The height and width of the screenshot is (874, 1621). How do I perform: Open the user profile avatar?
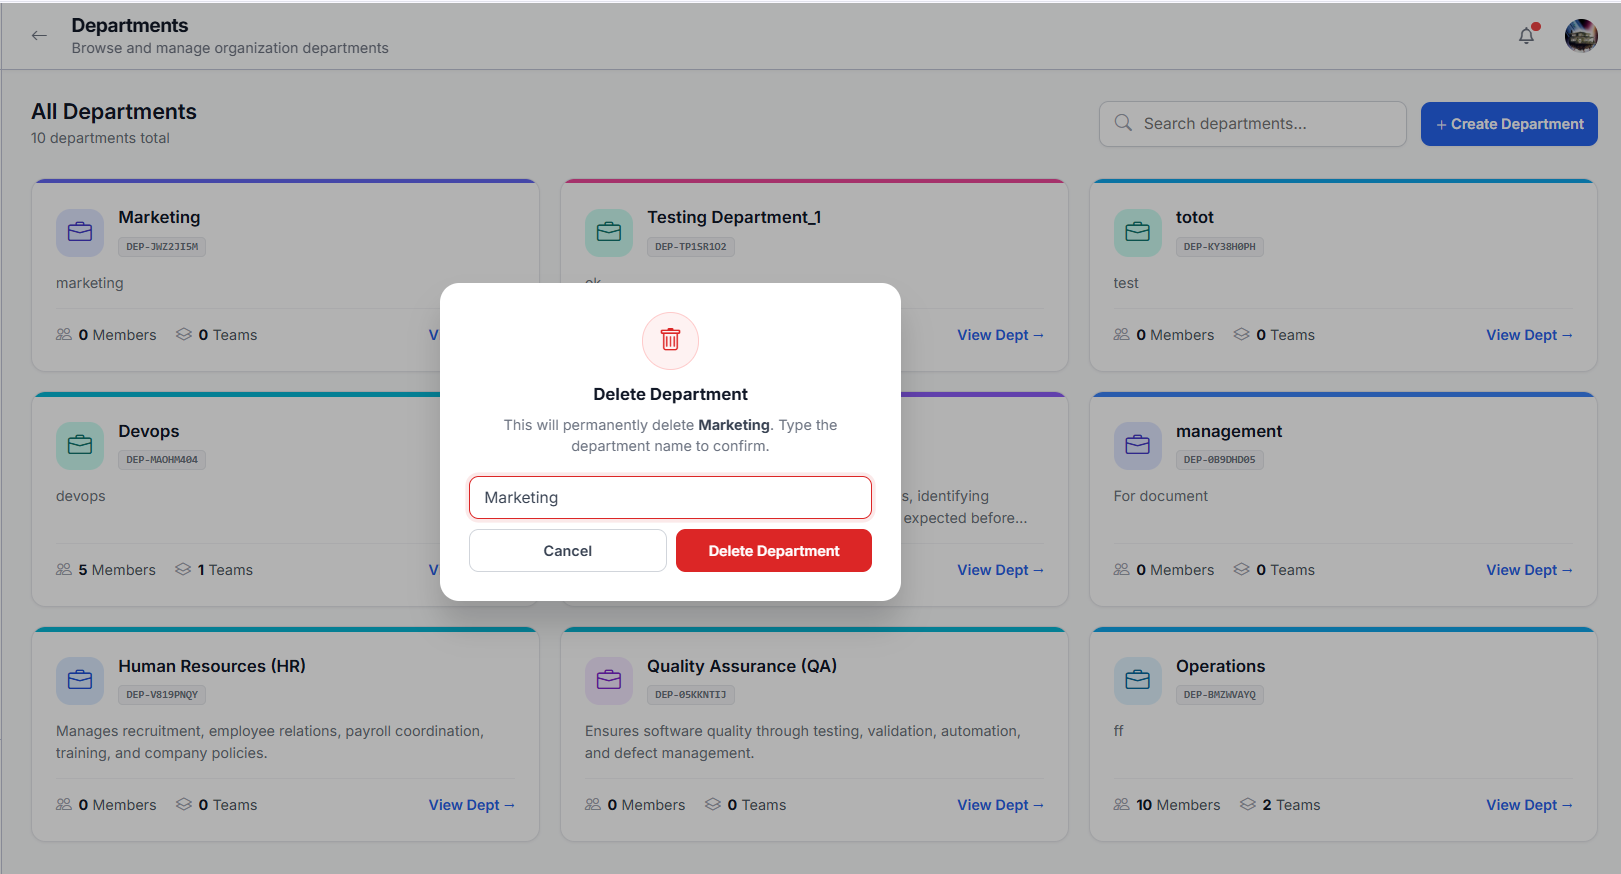(x=1581, y=36)
